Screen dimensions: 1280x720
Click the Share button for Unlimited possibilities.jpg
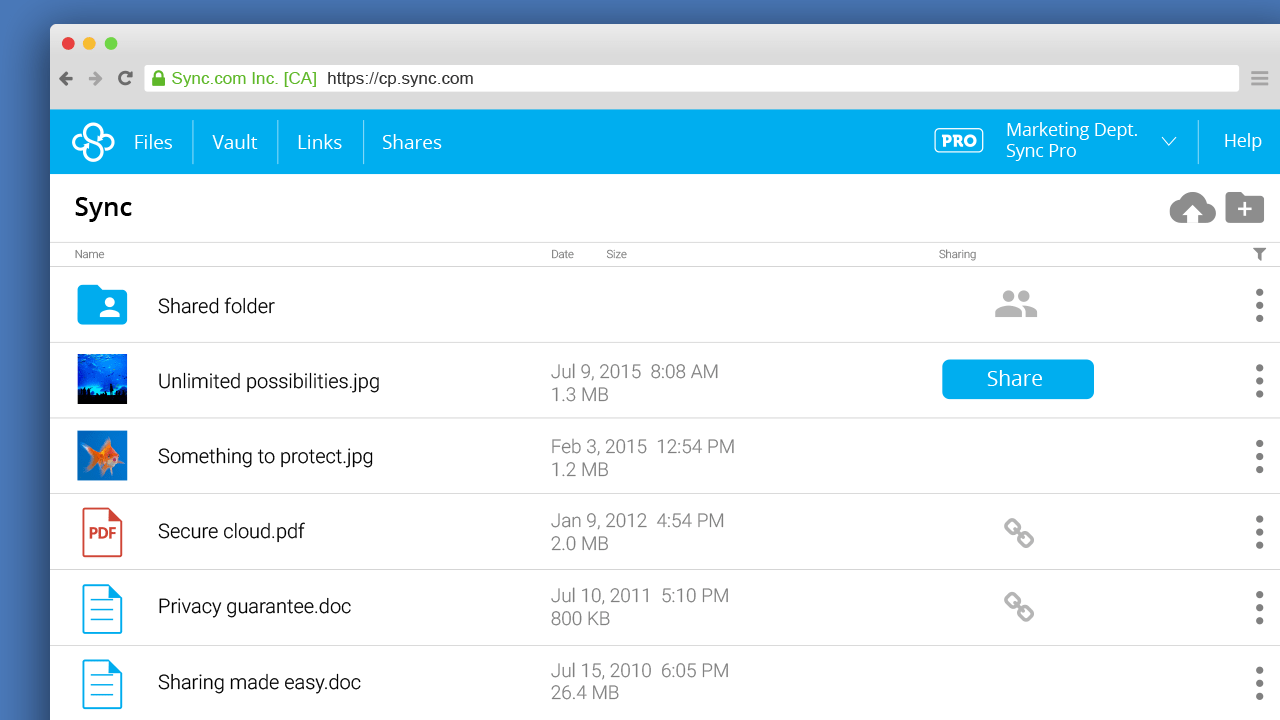[x=1017, y=379]
